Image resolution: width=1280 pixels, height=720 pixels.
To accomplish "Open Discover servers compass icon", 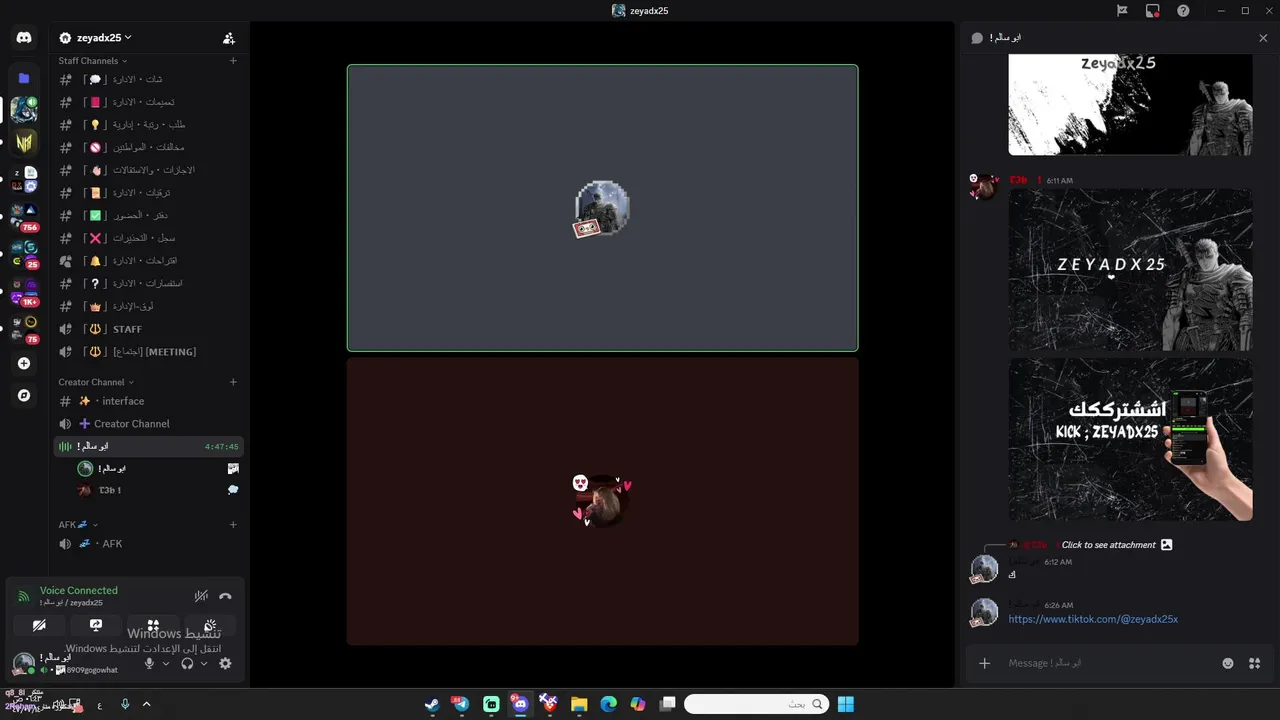I will point(24,395).
